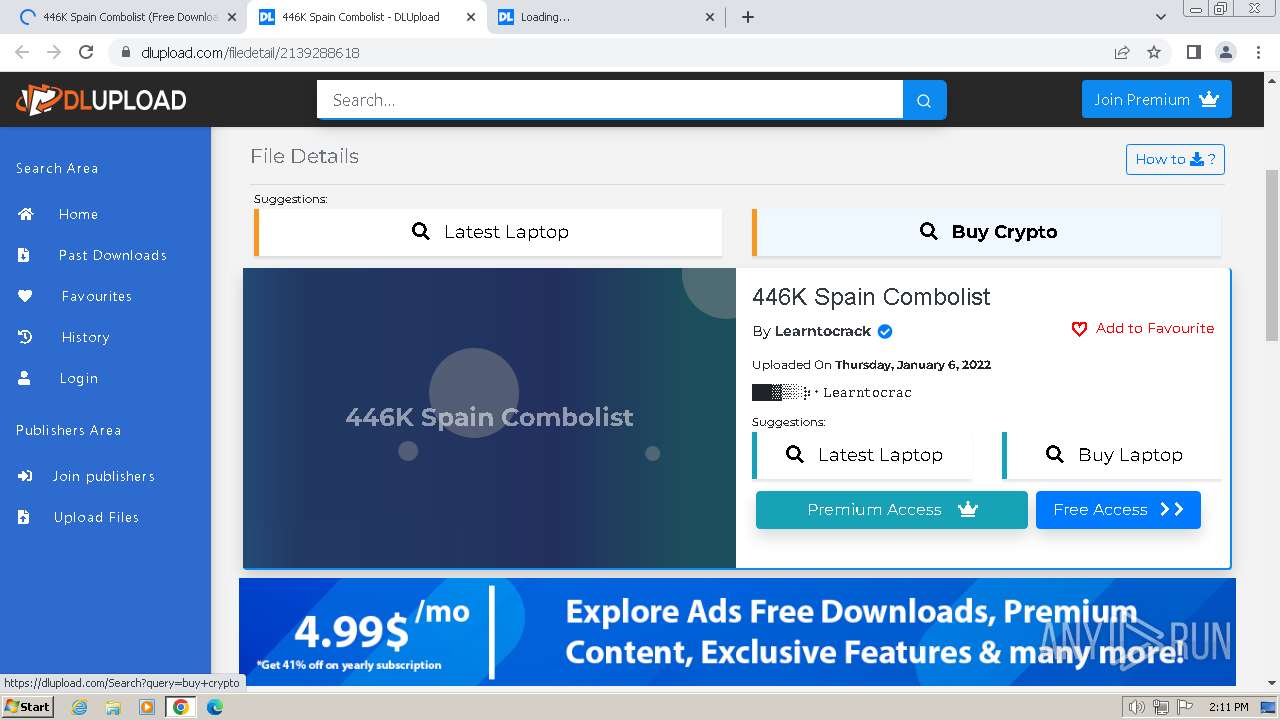Close the DLUpload active tab
Image resolution: width=1280 pixels, height=720 pixels.
coord(471,17)
